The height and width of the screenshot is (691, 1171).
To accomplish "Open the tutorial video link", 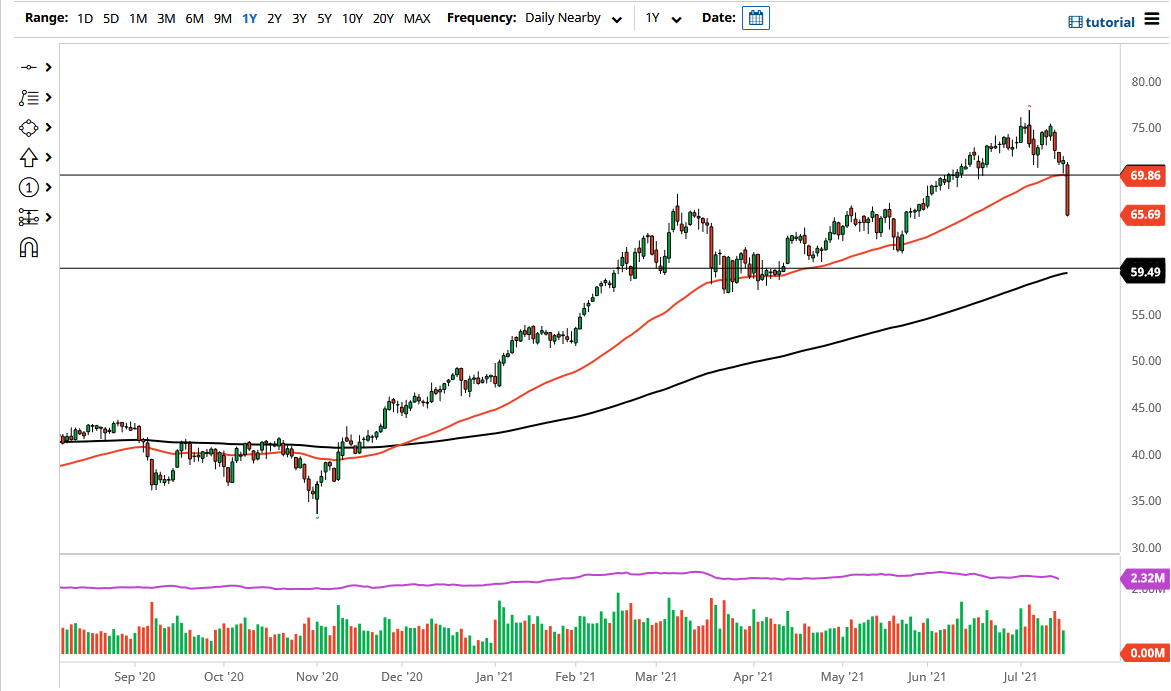I will 1101,21.
